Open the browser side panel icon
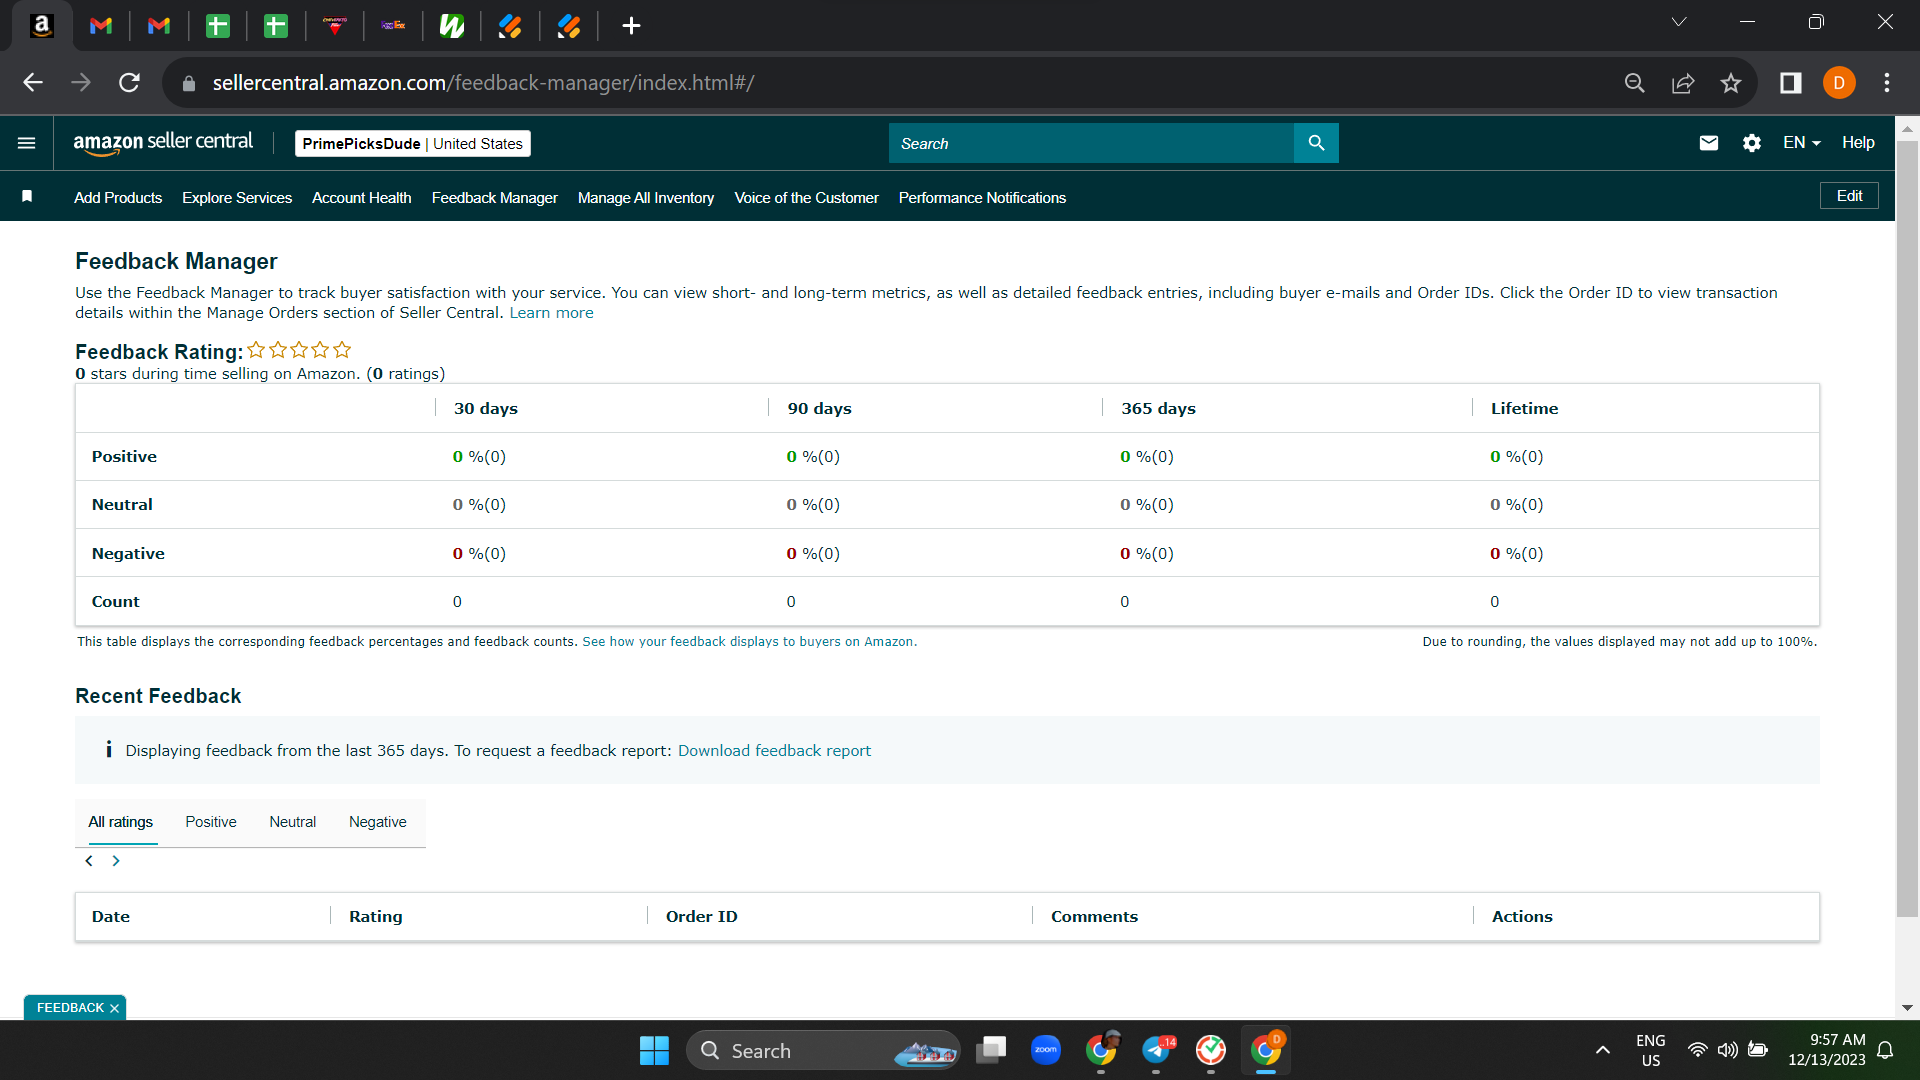This screenshot has height=1080, width=1920. tap(1790, 83)
